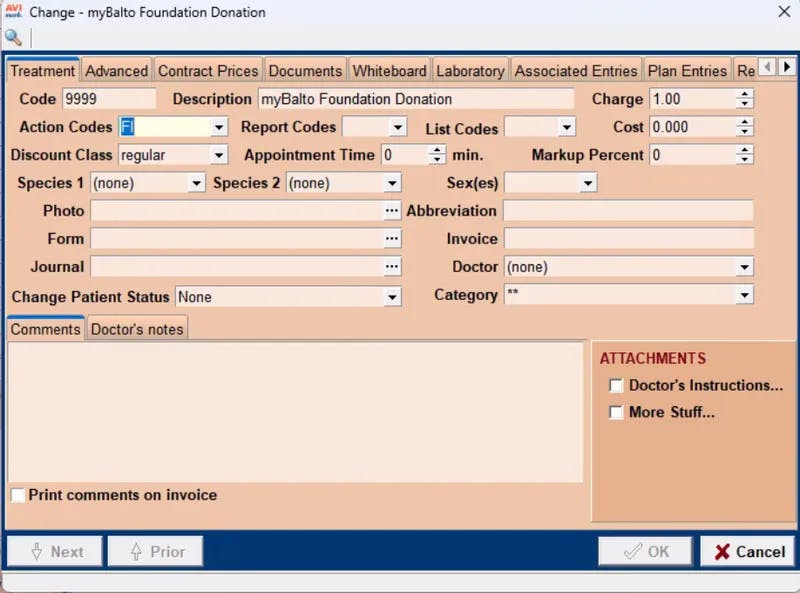
Task: Switch to the Advanced tab
Action: click(x=116, y=70)
